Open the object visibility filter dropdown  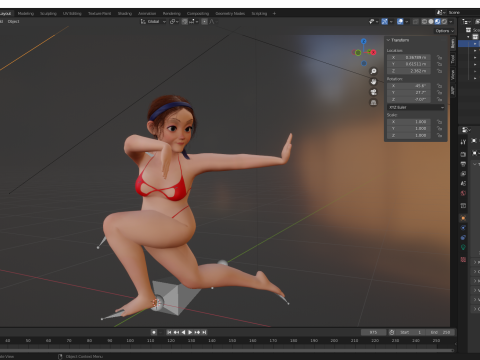click(x=373, y=22)
